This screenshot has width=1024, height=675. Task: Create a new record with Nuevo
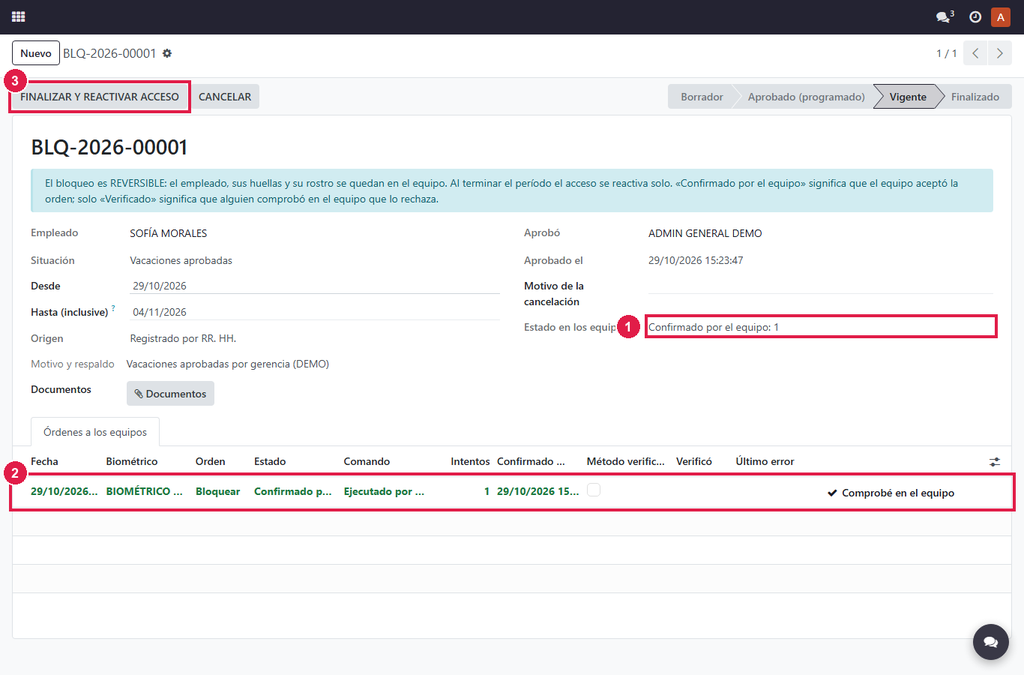click(x=36, y=54)
